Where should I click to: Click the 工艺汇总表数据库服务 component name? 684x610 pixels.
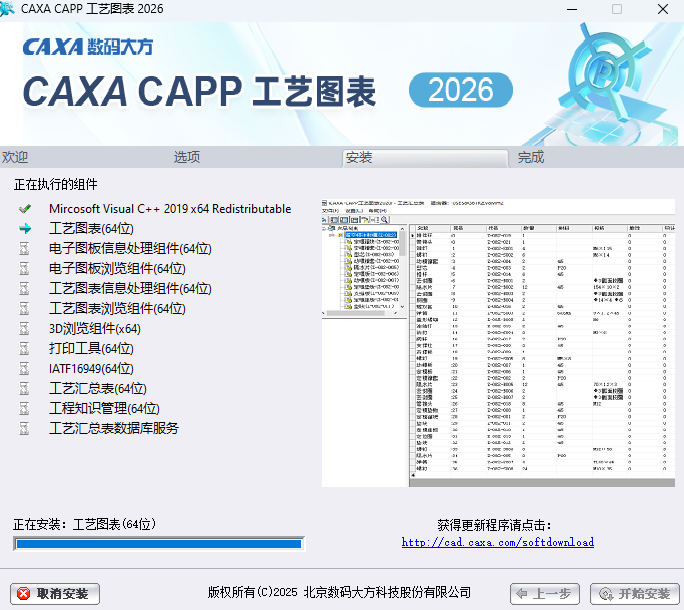[x=114, y=428]
